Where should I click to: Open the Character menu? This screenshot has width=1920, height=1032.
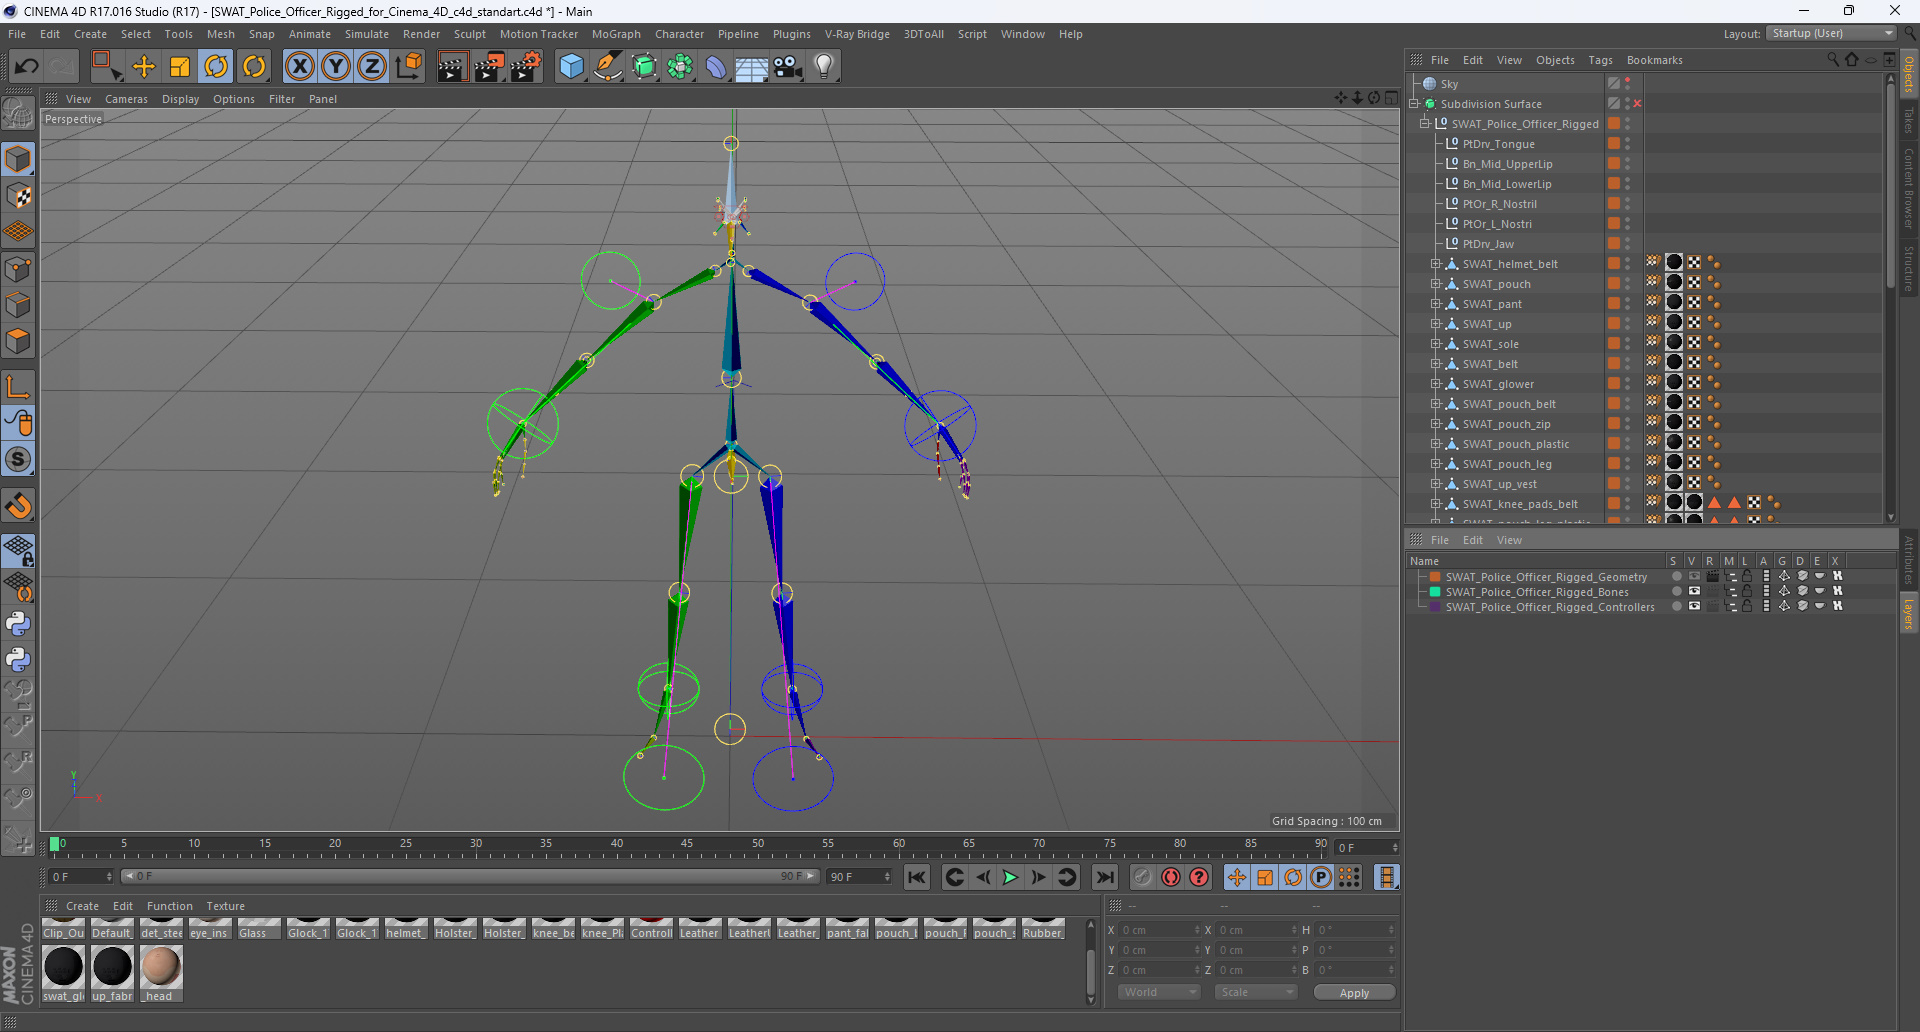click(680, 34)
